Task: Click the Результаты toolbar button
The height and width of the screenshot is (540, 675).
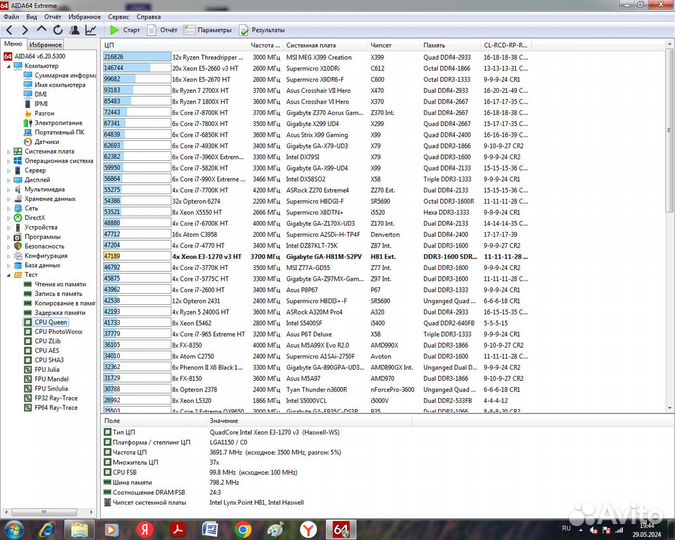Action: 262,31
